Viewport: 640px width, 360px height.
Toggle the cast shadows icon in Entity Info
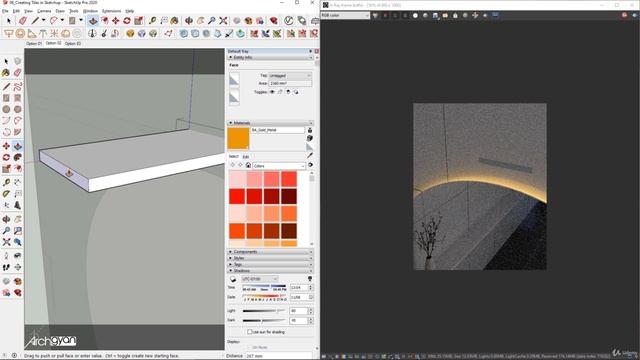pos(296,92)
